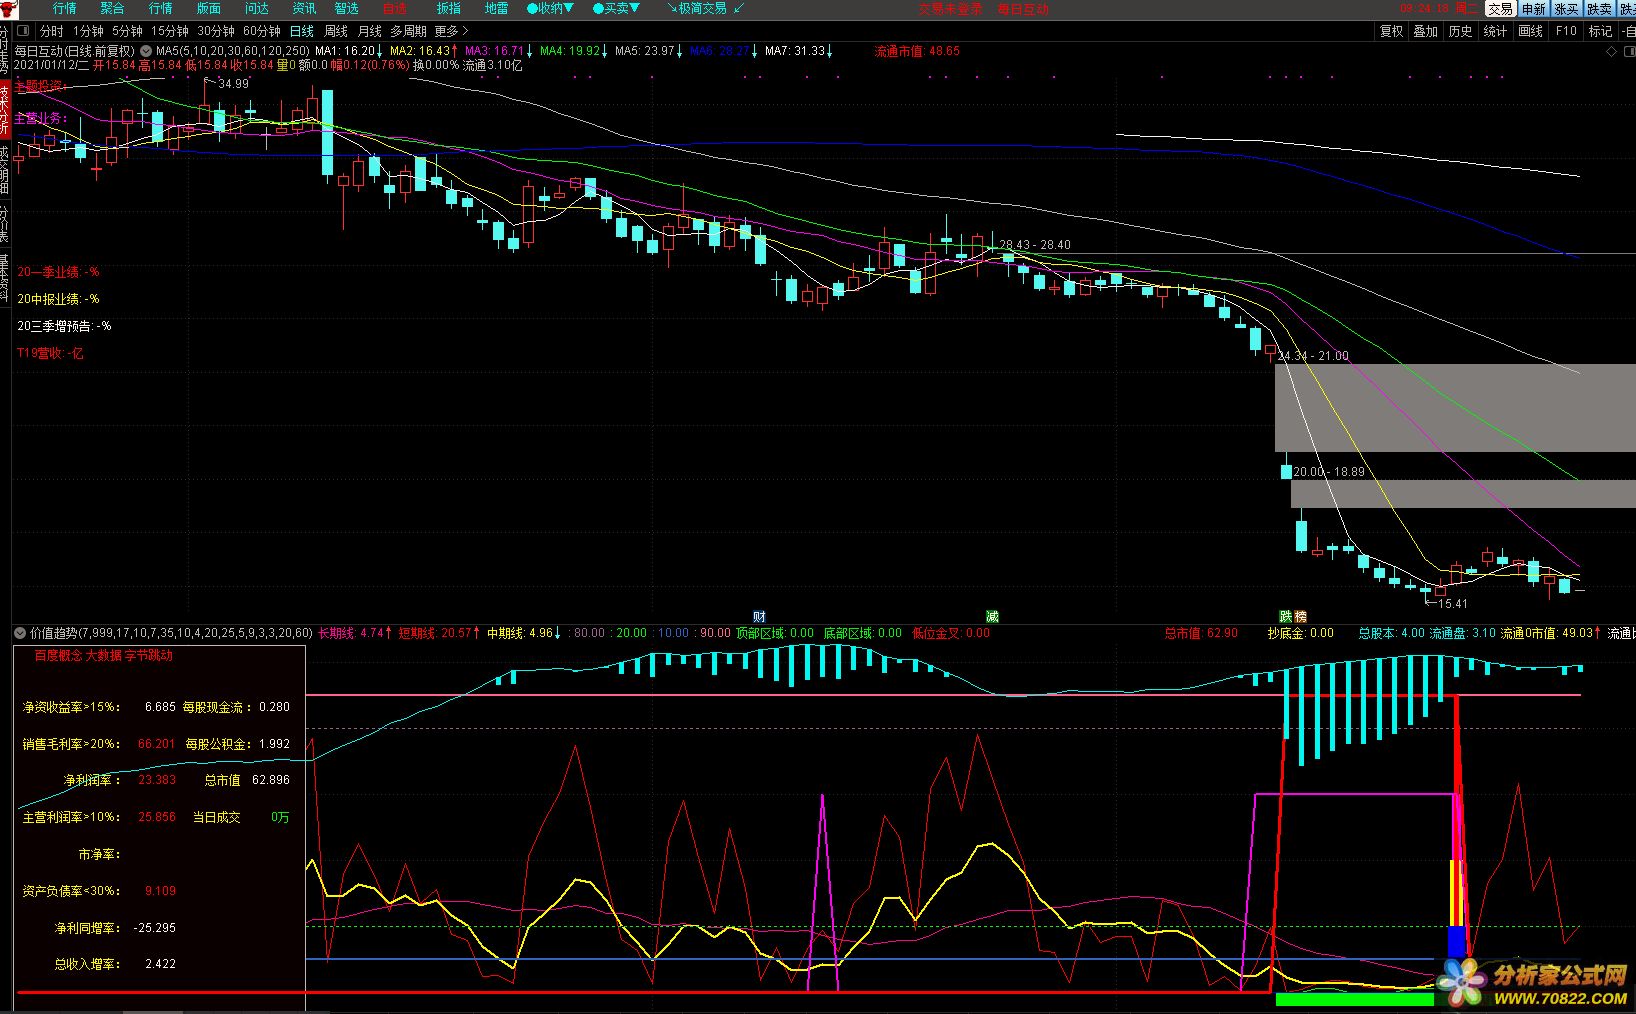Screen dimensions: 1636x1014
Task: Click the 统计 statistics button
Action: point(1495,31)
